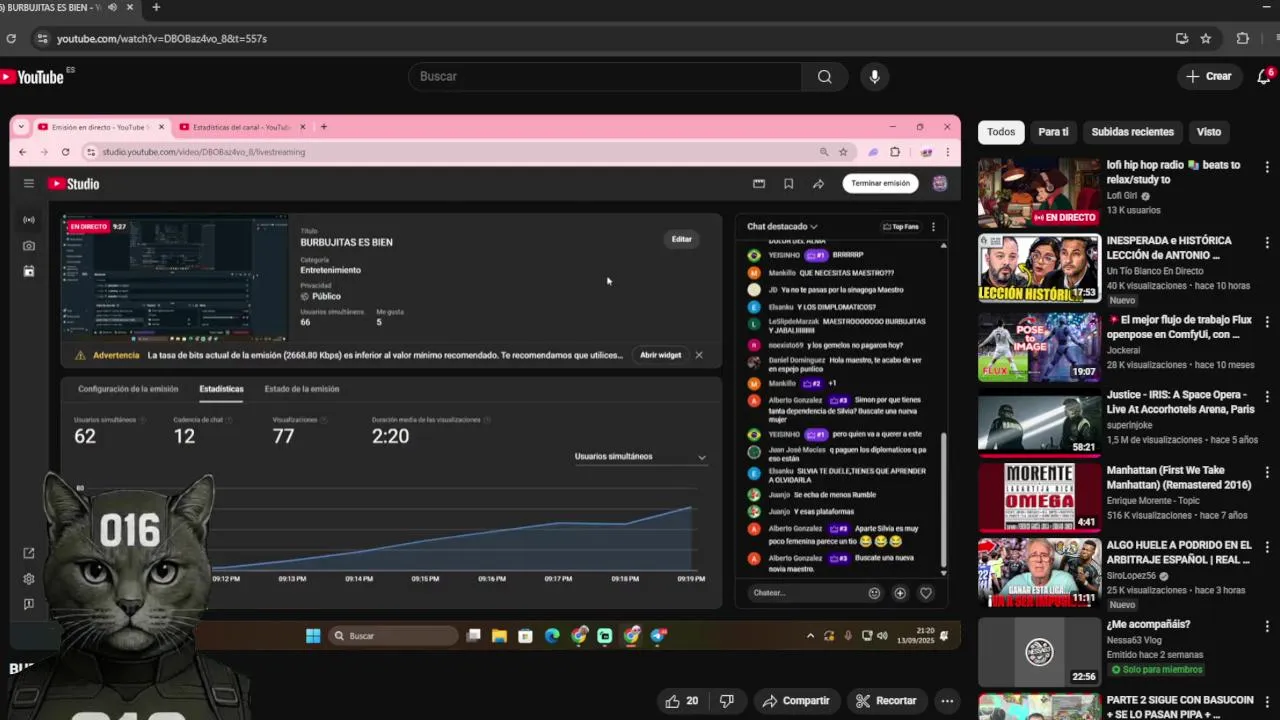
Task: Select the Todos filter chip
Action: 1001,132
